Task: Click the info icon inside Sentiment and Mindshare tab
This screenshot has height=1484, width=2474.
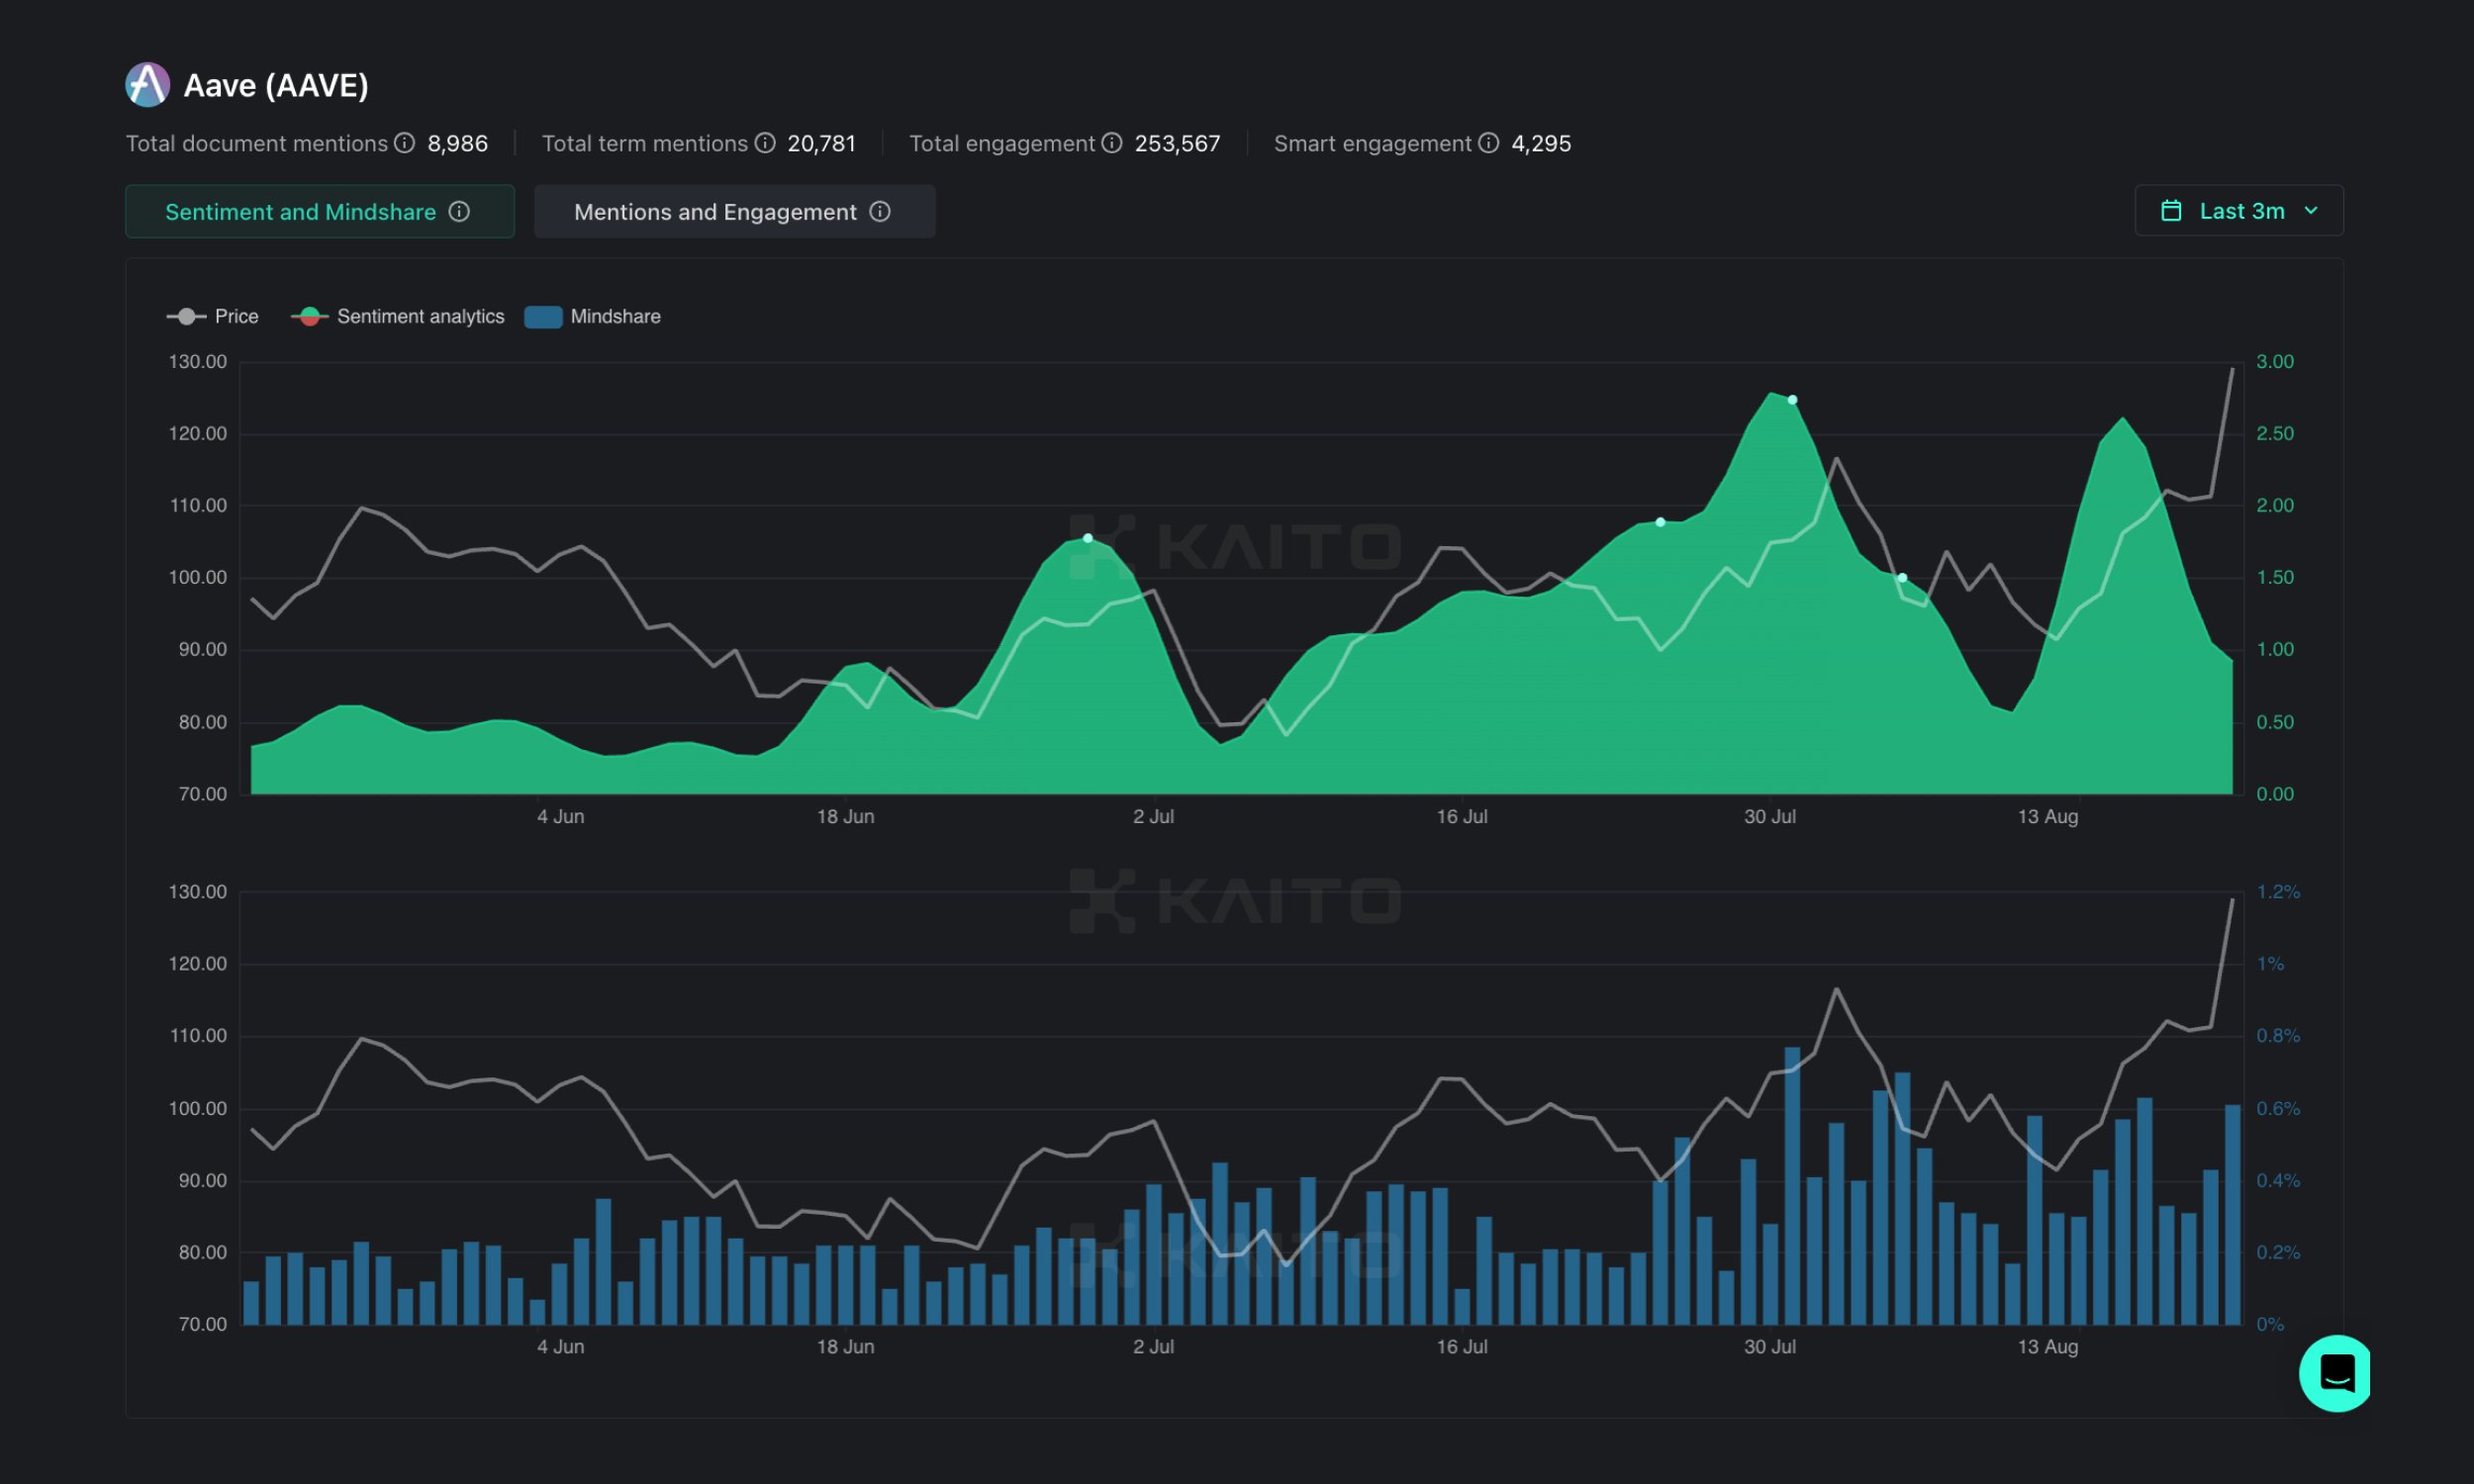Action: (460, 211)
